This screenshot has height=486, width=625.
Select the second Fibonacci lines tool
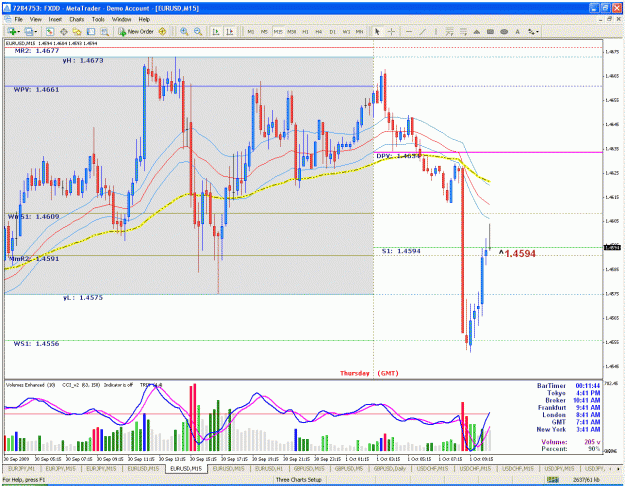463,31
